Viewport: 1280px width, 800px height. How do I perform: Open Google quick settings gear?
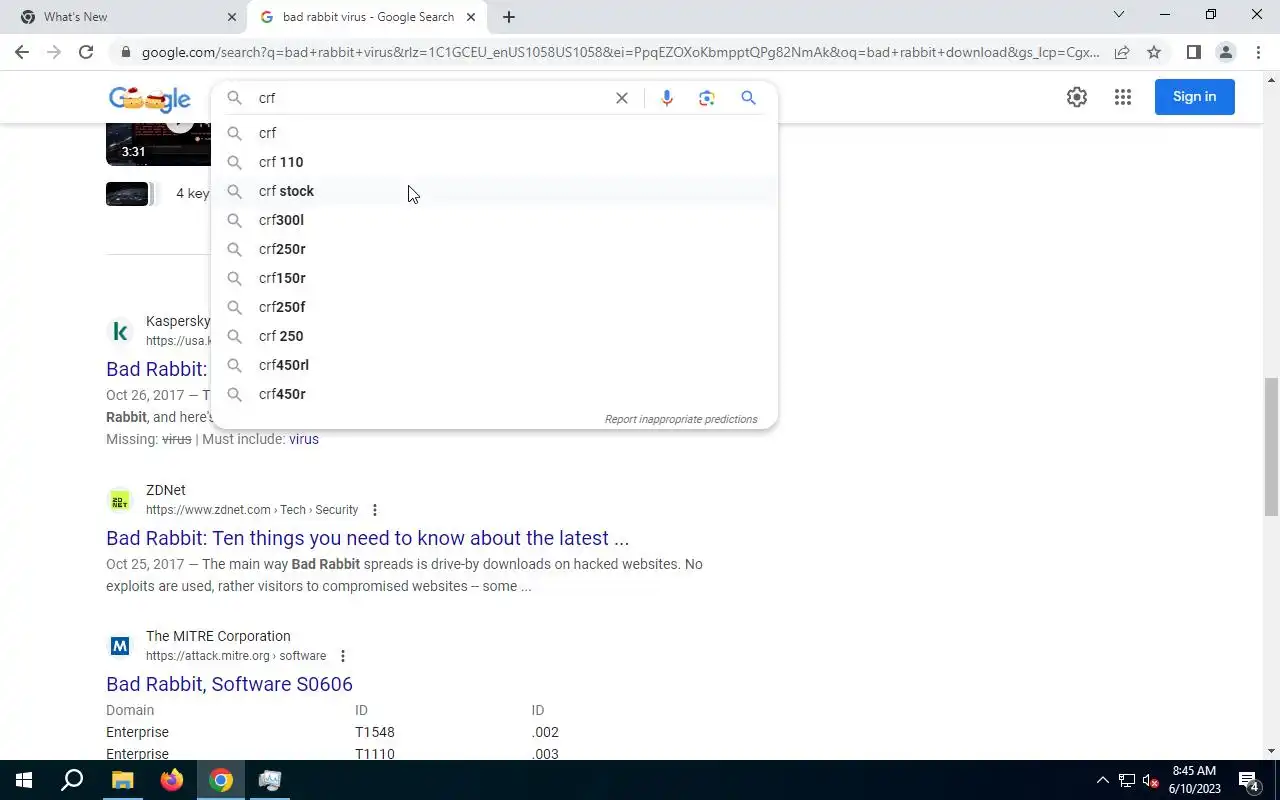(1077, 97)
